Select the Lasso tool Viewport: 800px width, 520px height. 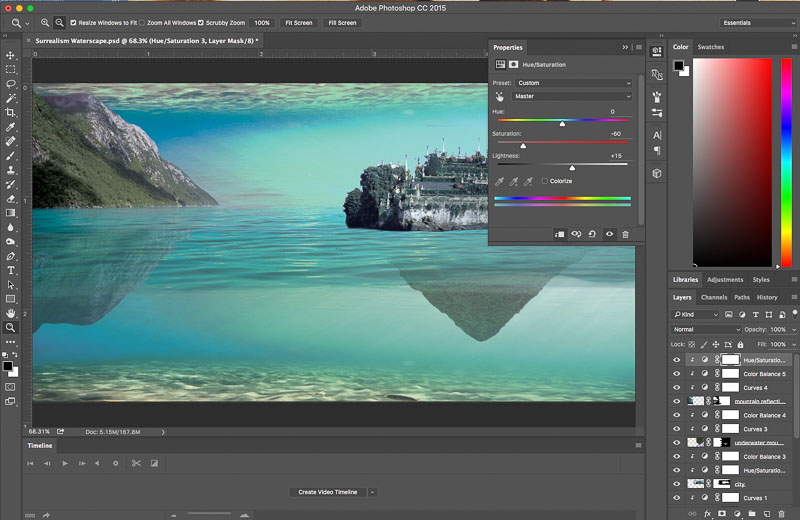(x=10, y=84)
